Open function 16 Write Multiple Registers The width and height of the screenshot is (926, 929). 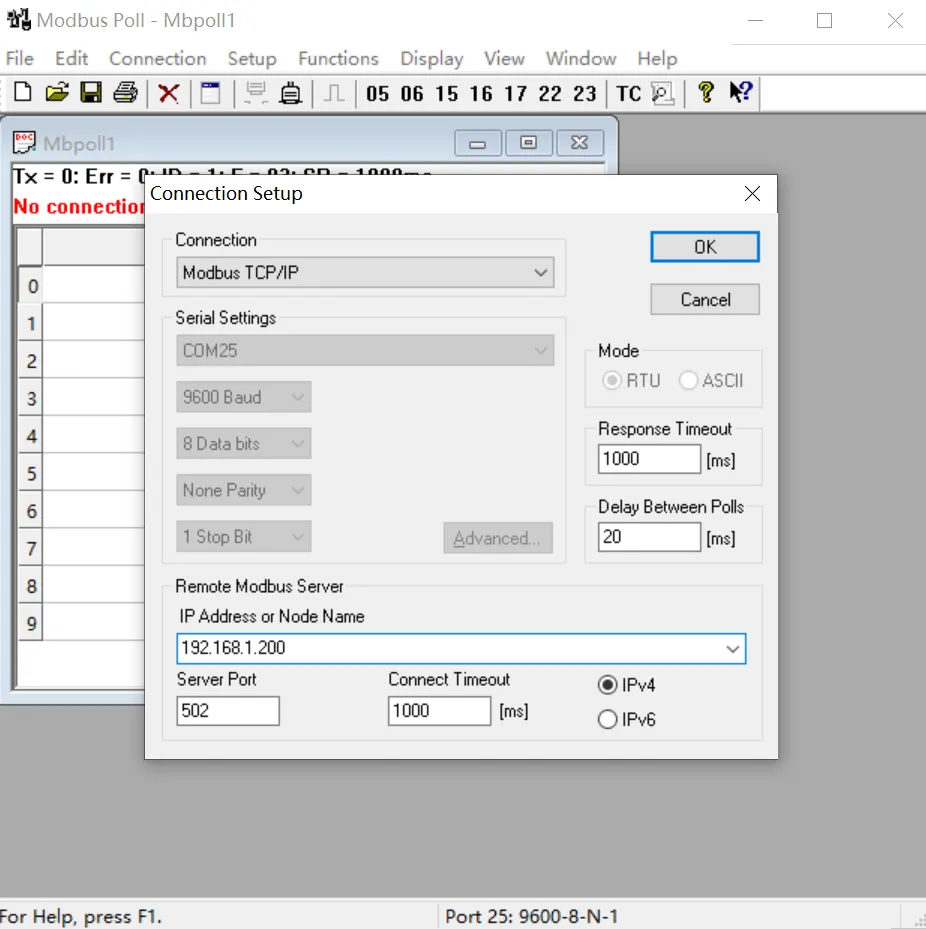pyautogui.click(x=482, y=93)
